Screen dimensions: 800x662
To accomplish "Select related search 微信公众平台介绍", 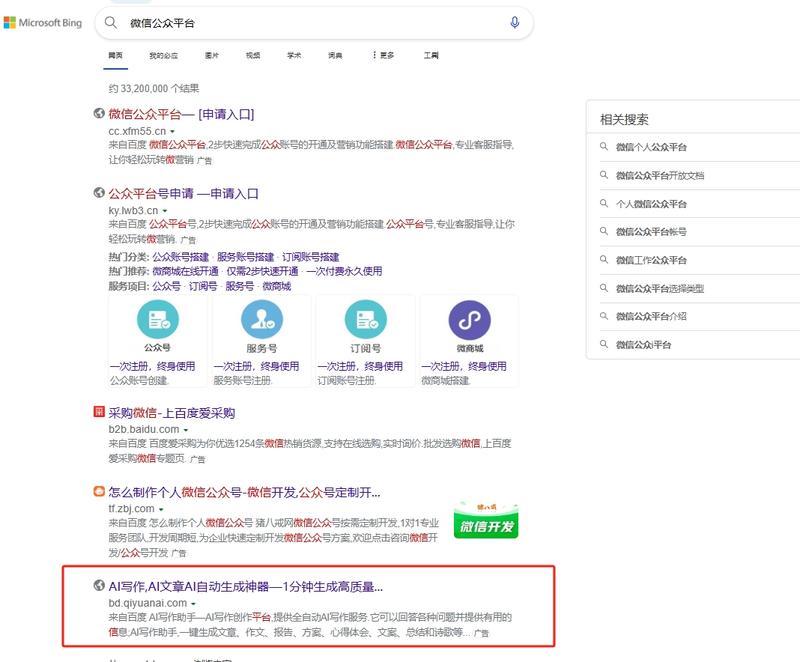I will 651,316.
